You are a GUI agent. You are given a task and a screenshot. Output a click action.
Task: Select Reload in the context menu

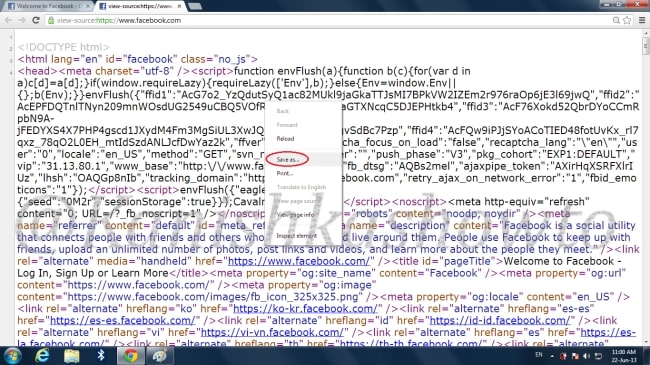click(285, 139)
